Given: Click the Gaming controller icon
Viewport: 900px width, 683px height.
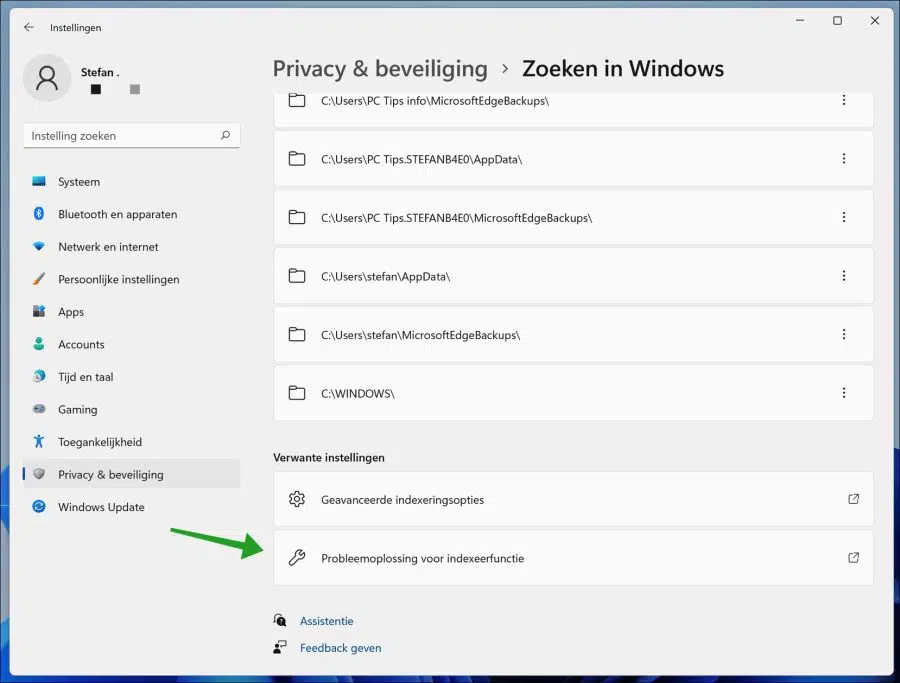Looking at the screenshot, I should 39,409.
